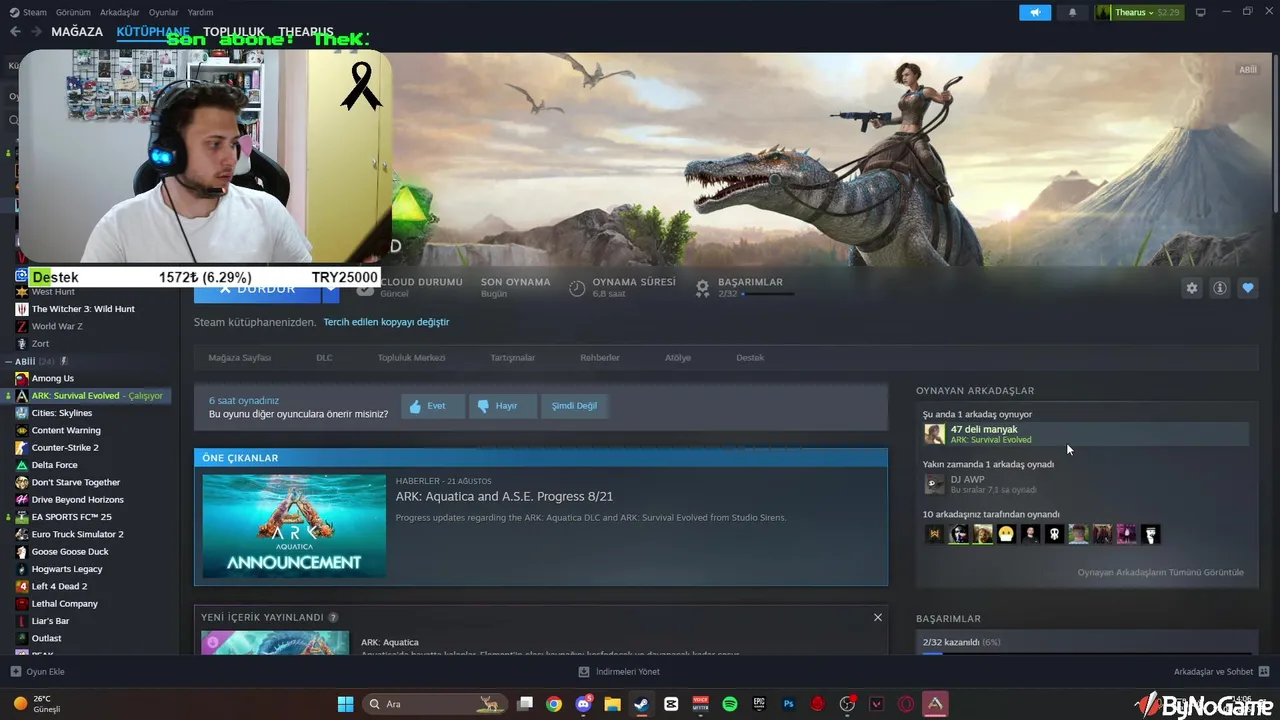Click the BAŞARIMLAR header progress bar
The height and width of the screenshot is (720, 1280).
tap(768, 294)
